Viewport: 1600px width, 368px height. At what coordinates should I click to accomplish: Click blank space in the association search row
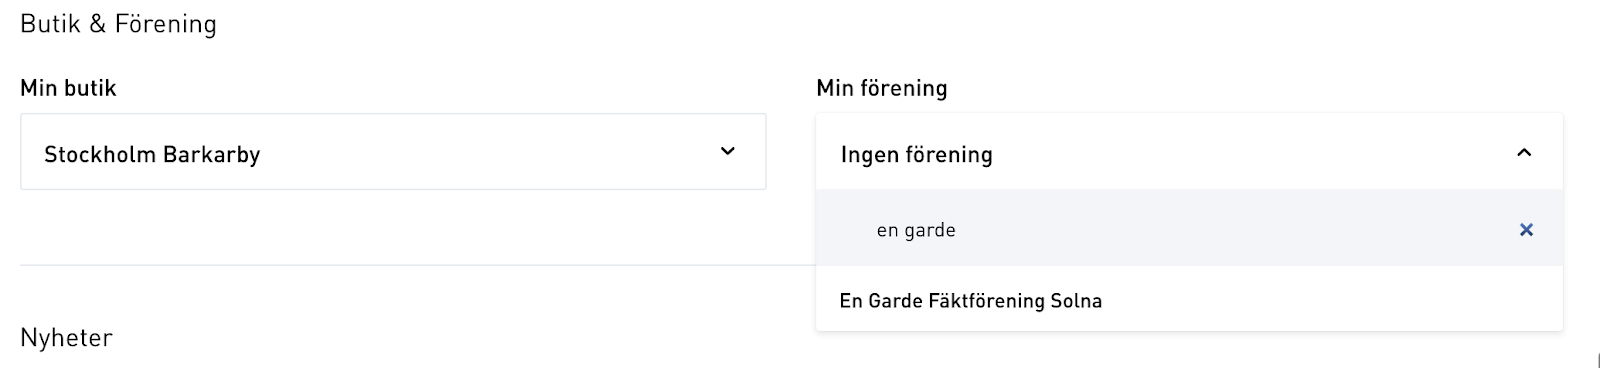tap(1230, 230)
